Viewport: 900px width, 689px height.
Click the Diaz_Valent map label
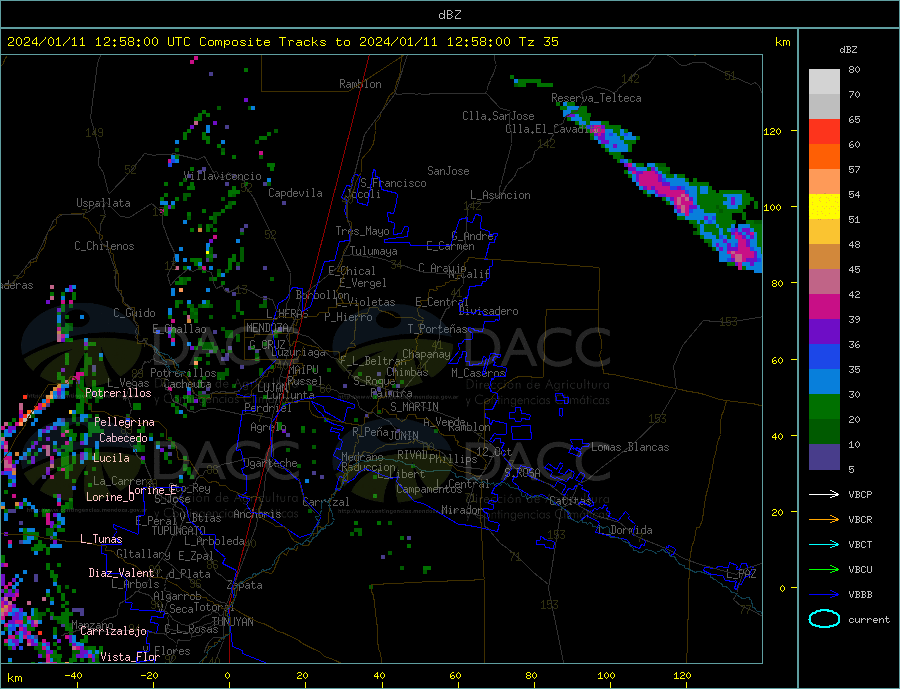(x=122, y=573)
